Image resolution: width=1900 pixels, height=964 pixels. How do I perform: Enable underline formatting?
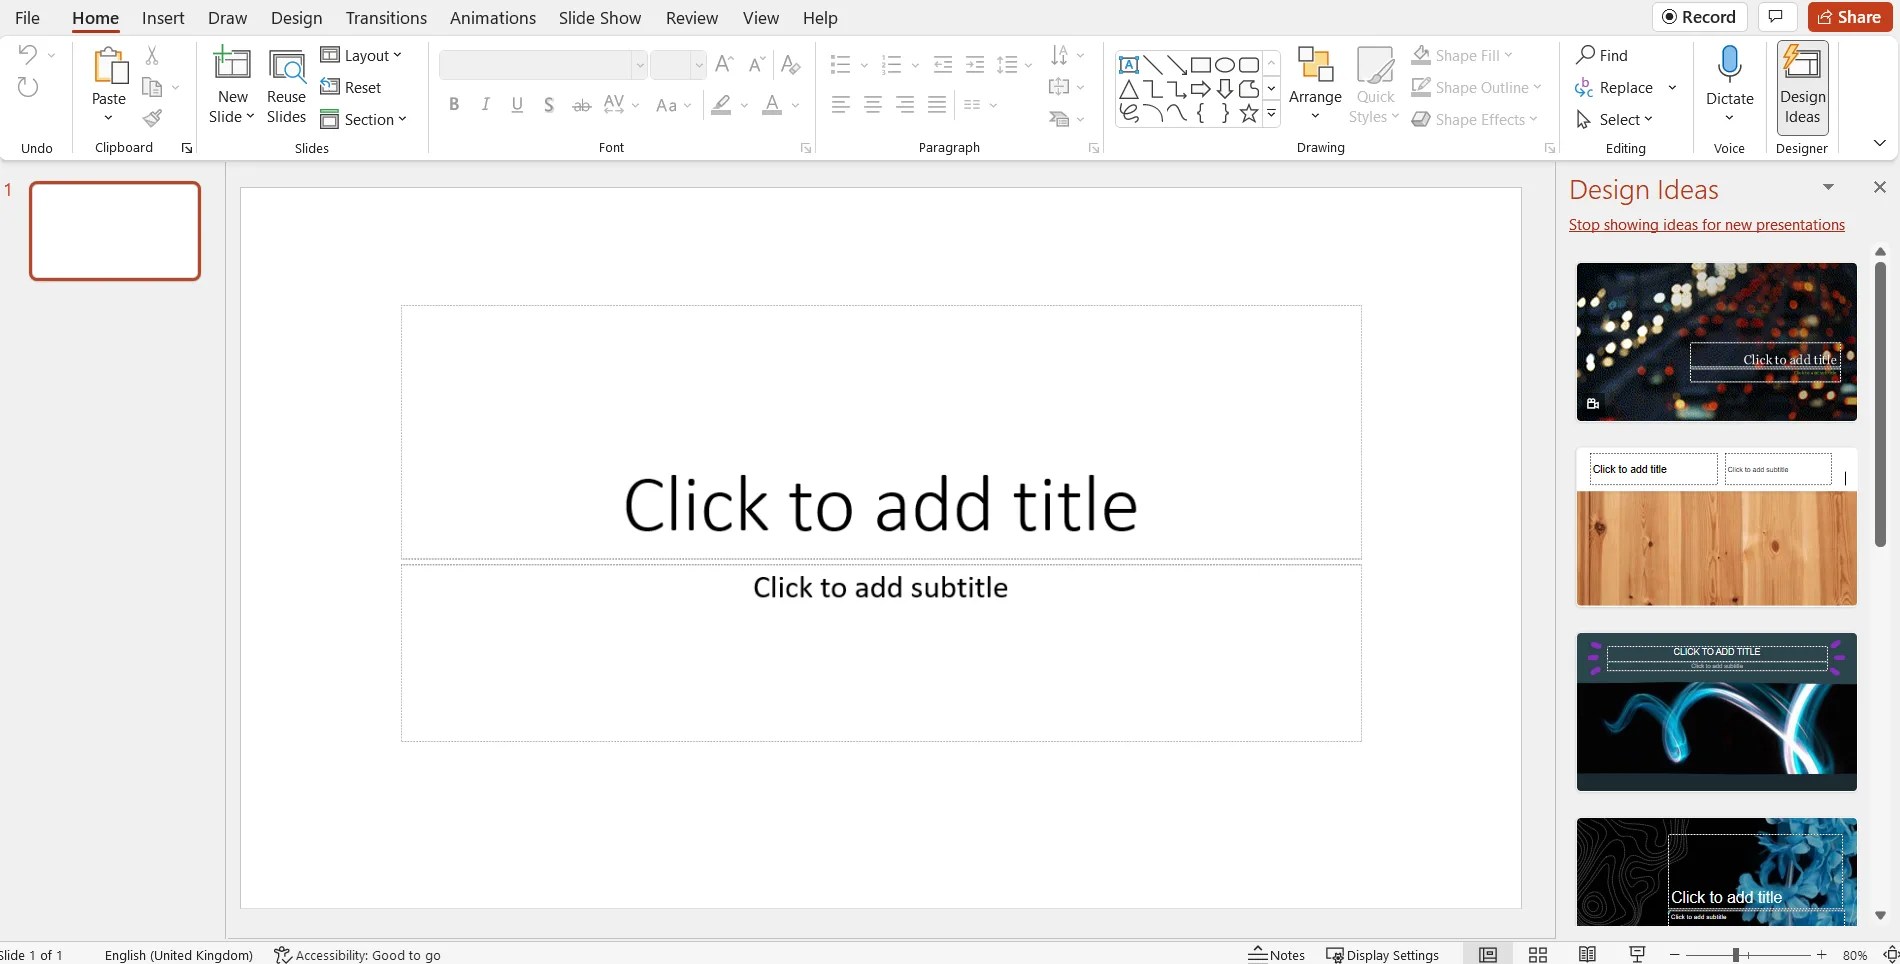coord(516,104)
